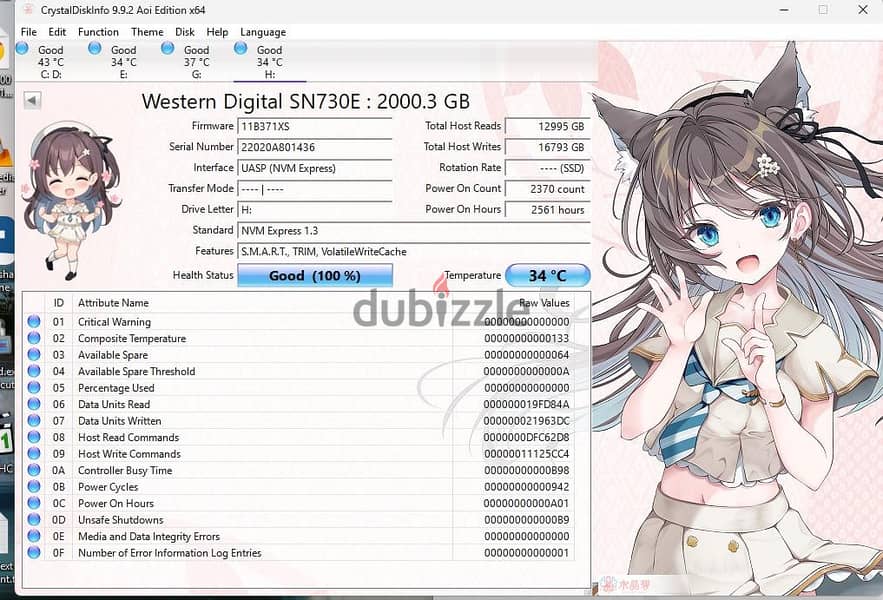Select the C: D: disk tab
This screenshot has width=883, height=600.
(x=51, y=62)
